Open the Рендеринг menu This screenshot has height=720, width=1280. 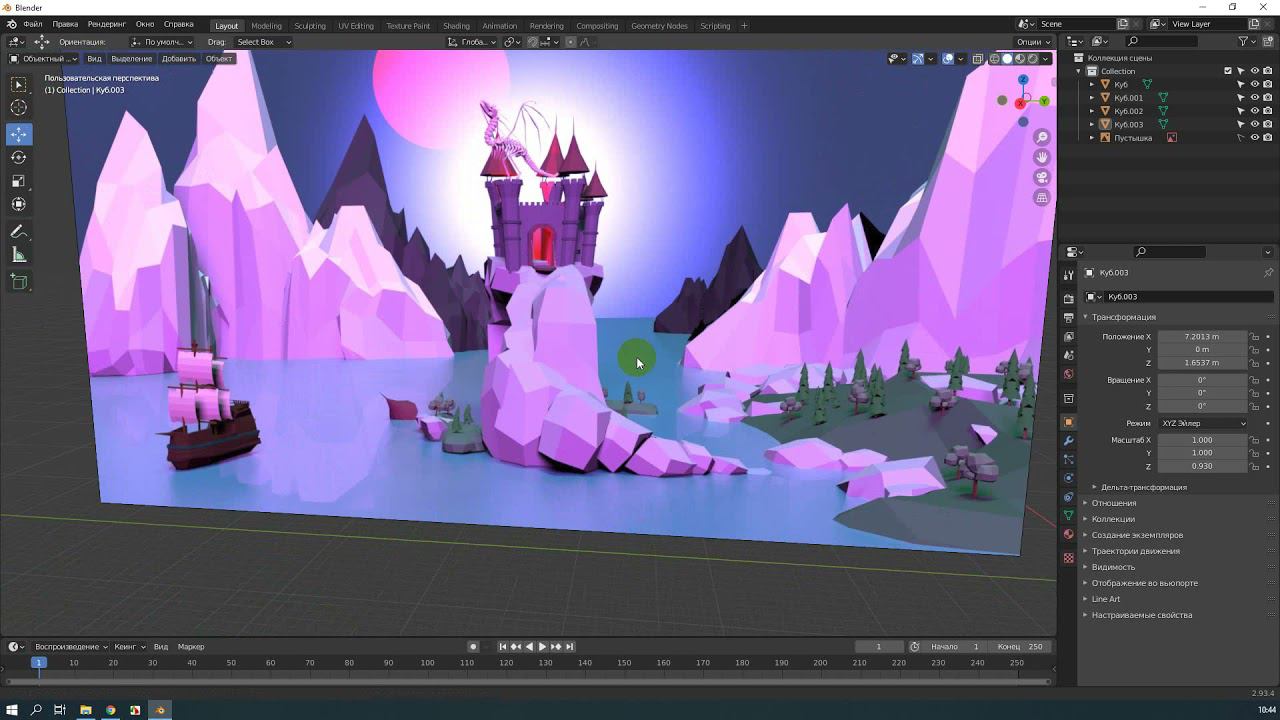click(x=107, y=24)
